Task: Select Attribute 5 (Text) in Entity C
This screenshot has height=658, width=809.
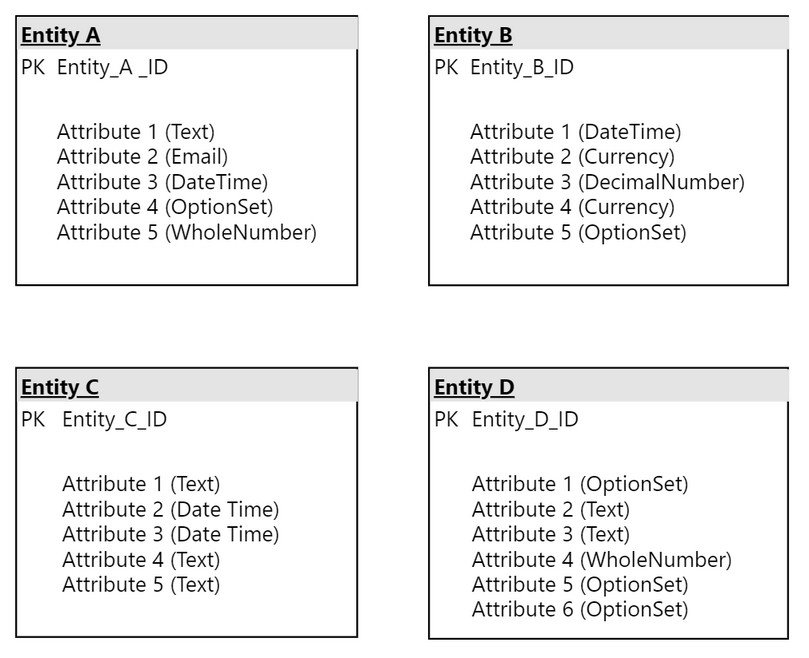Action: tap(141, 585)
